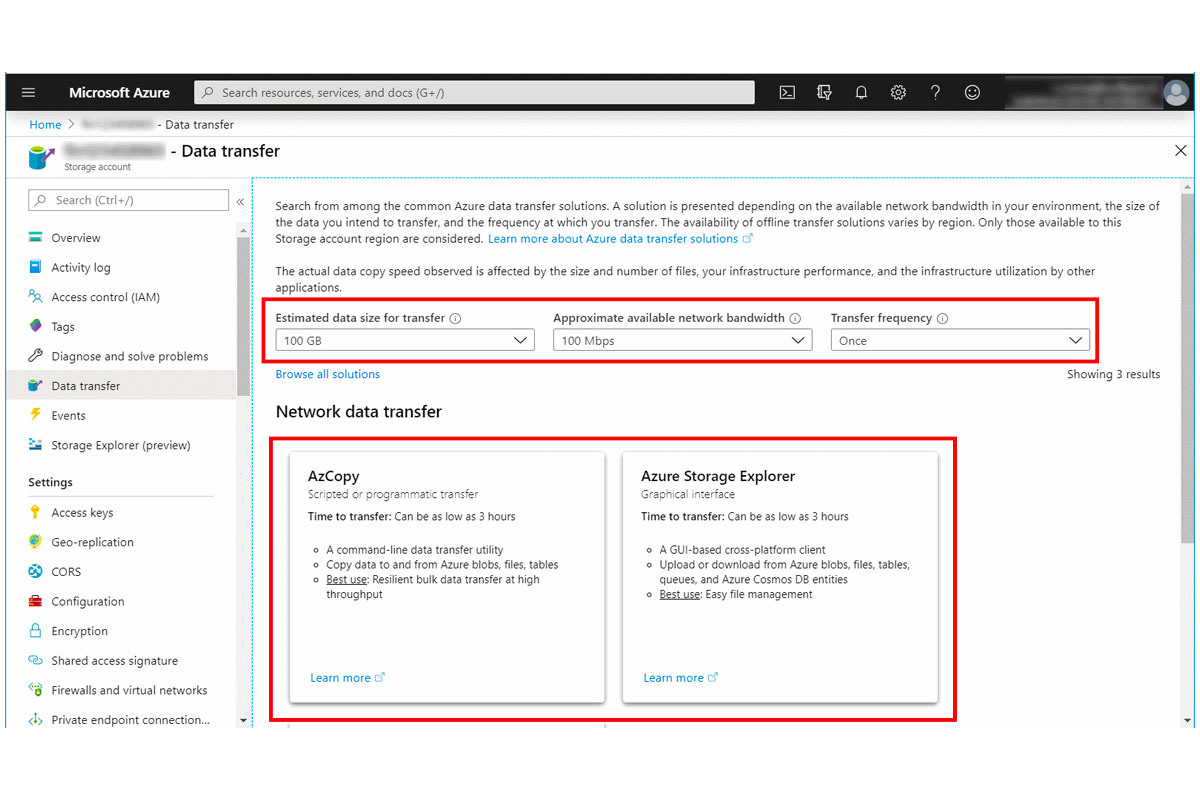This screenshot has width=1200, height=800.
Task: Click the Microsoft Azure logo text
Action: point(119,92)
